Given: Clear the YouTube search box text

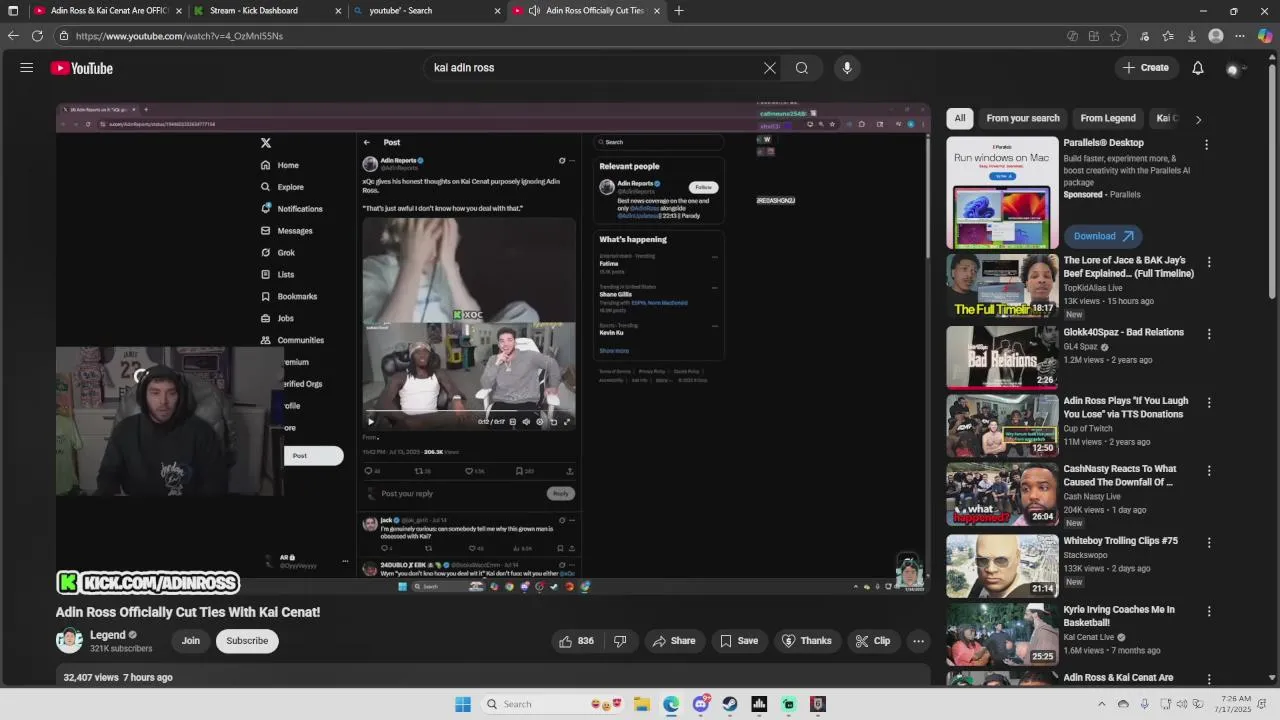Looking at the screenshot, I should tap(770, 68).
